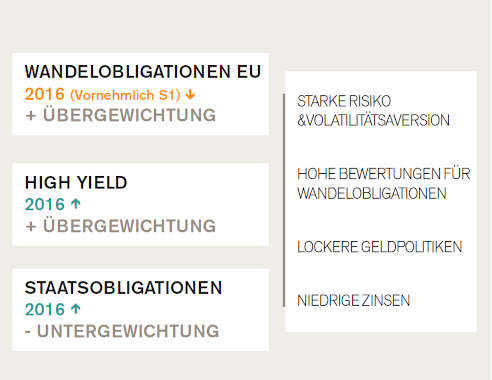
Task: Select the Staatsobligationen heading
Action: [123, 288]
